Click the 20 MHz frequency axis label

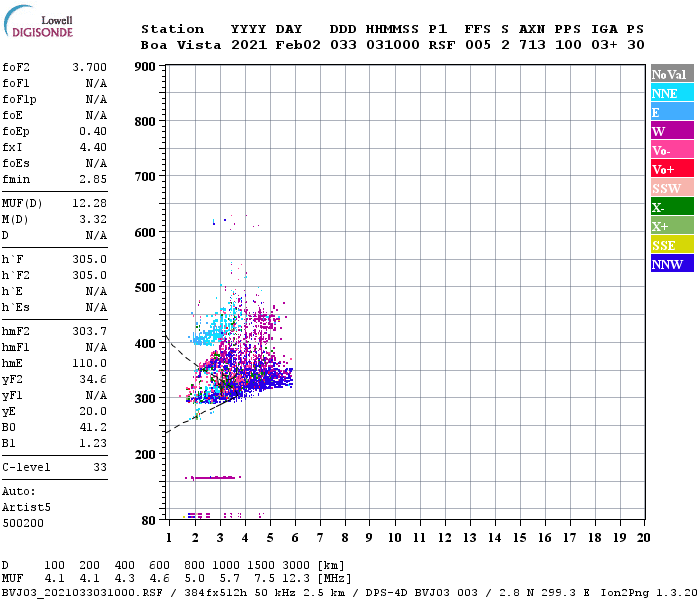click(x=643, y=538)
